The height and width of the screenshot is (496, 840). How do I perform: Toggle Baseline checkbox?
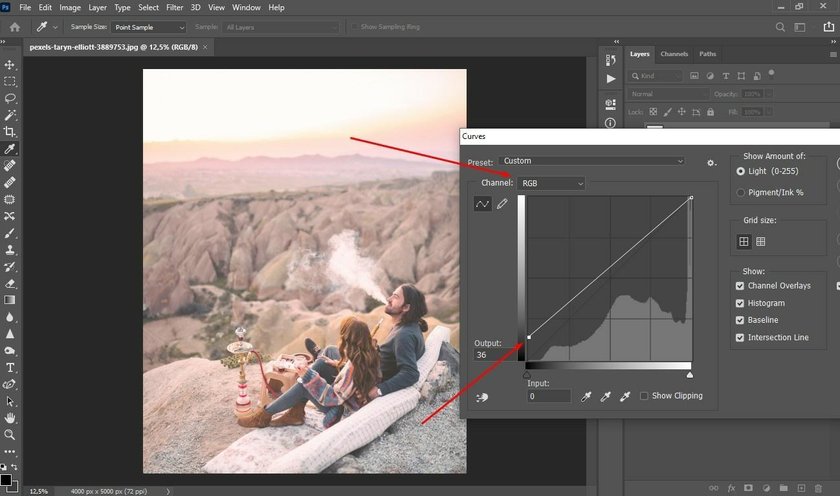point(740,320)
